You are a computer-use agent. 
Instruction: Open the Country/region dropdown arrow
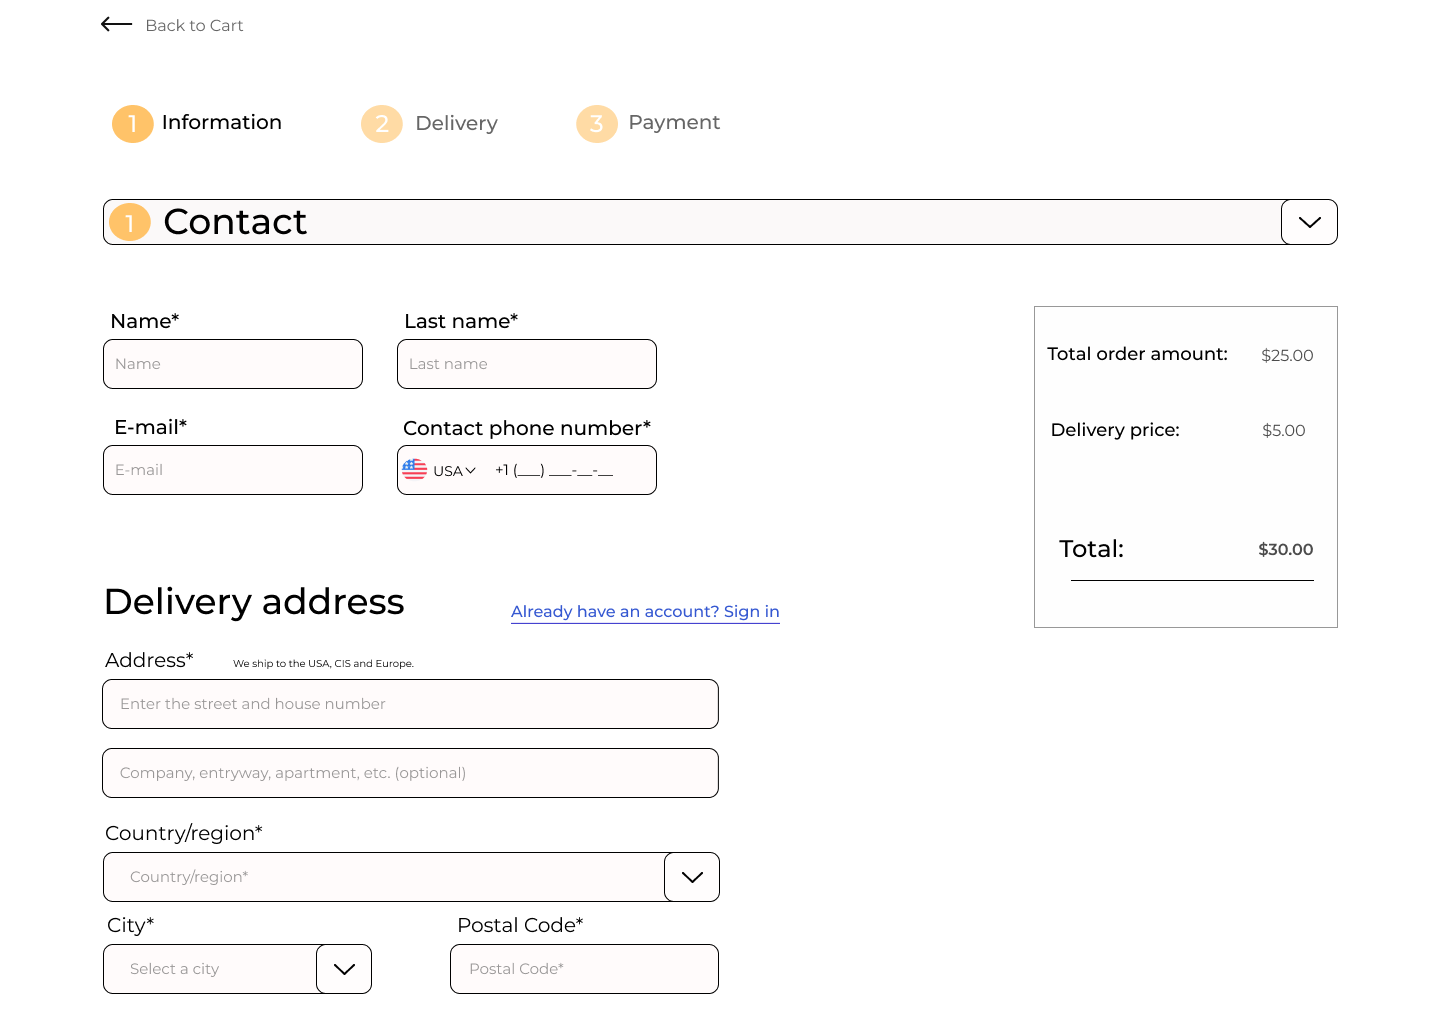click(x=692, y=877)
